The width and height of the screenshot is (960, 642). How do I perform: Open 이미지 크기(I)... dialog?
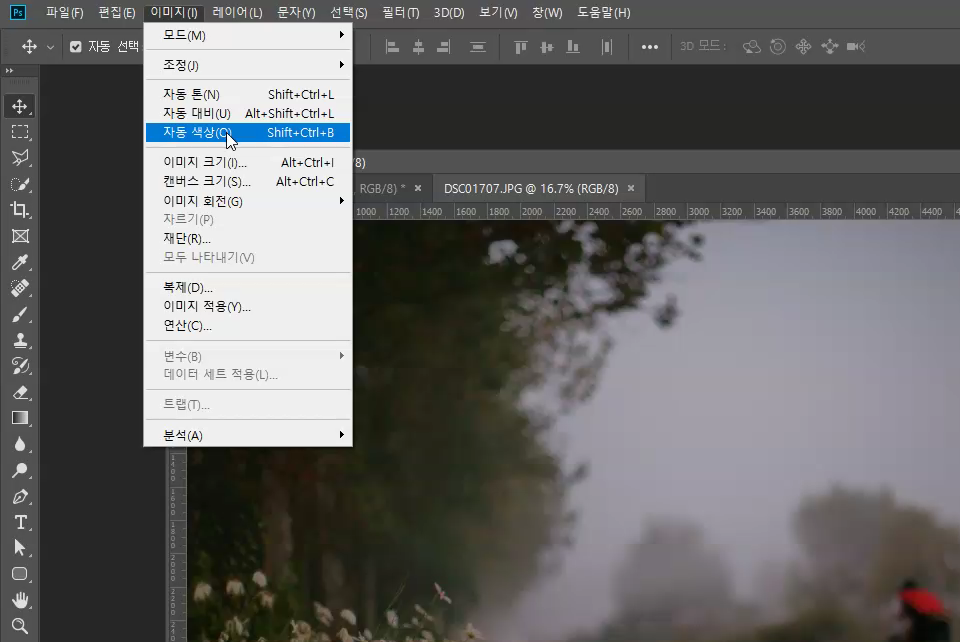pos(248,162)
